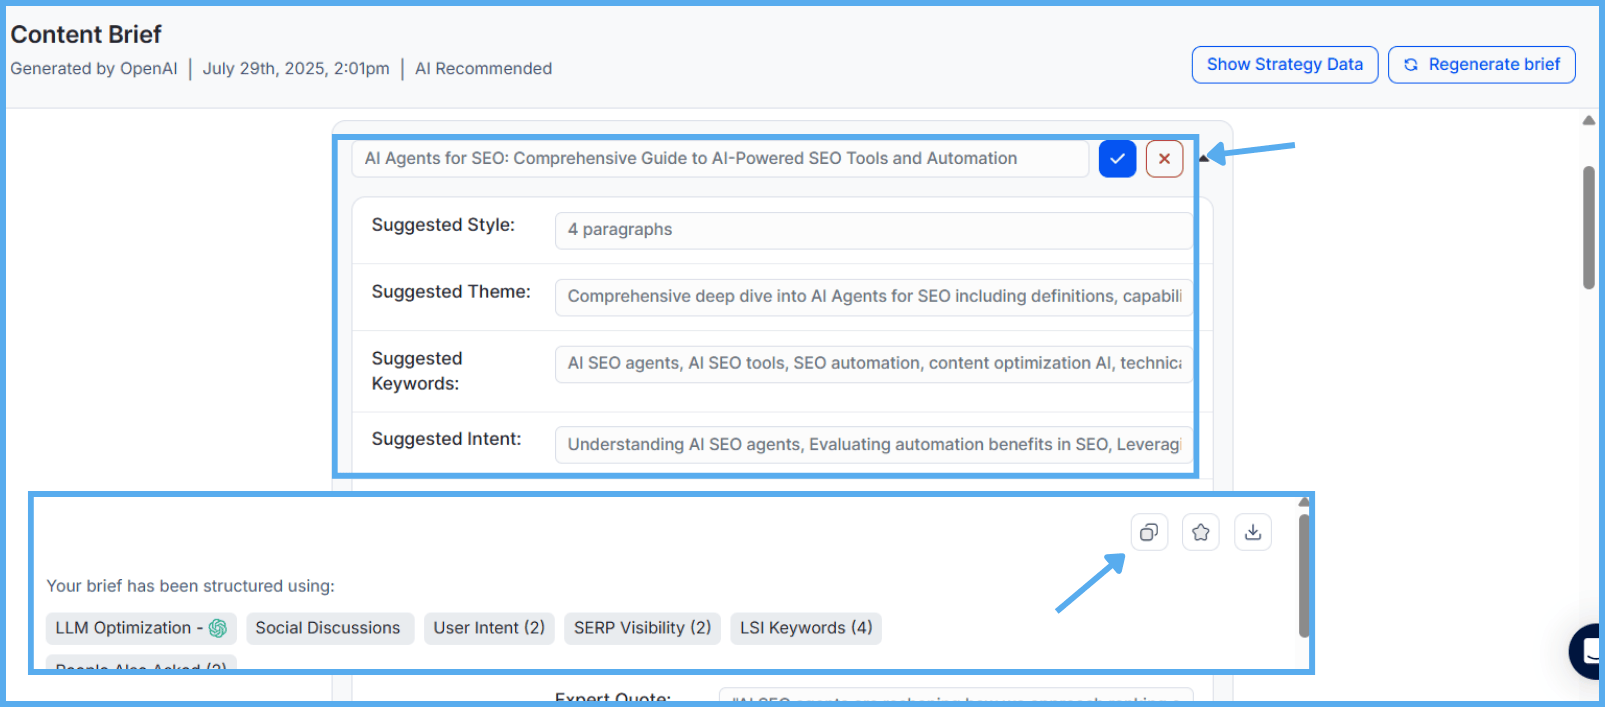
Task: Click the main page vertical scrollbar
Action: (1588, 228)
